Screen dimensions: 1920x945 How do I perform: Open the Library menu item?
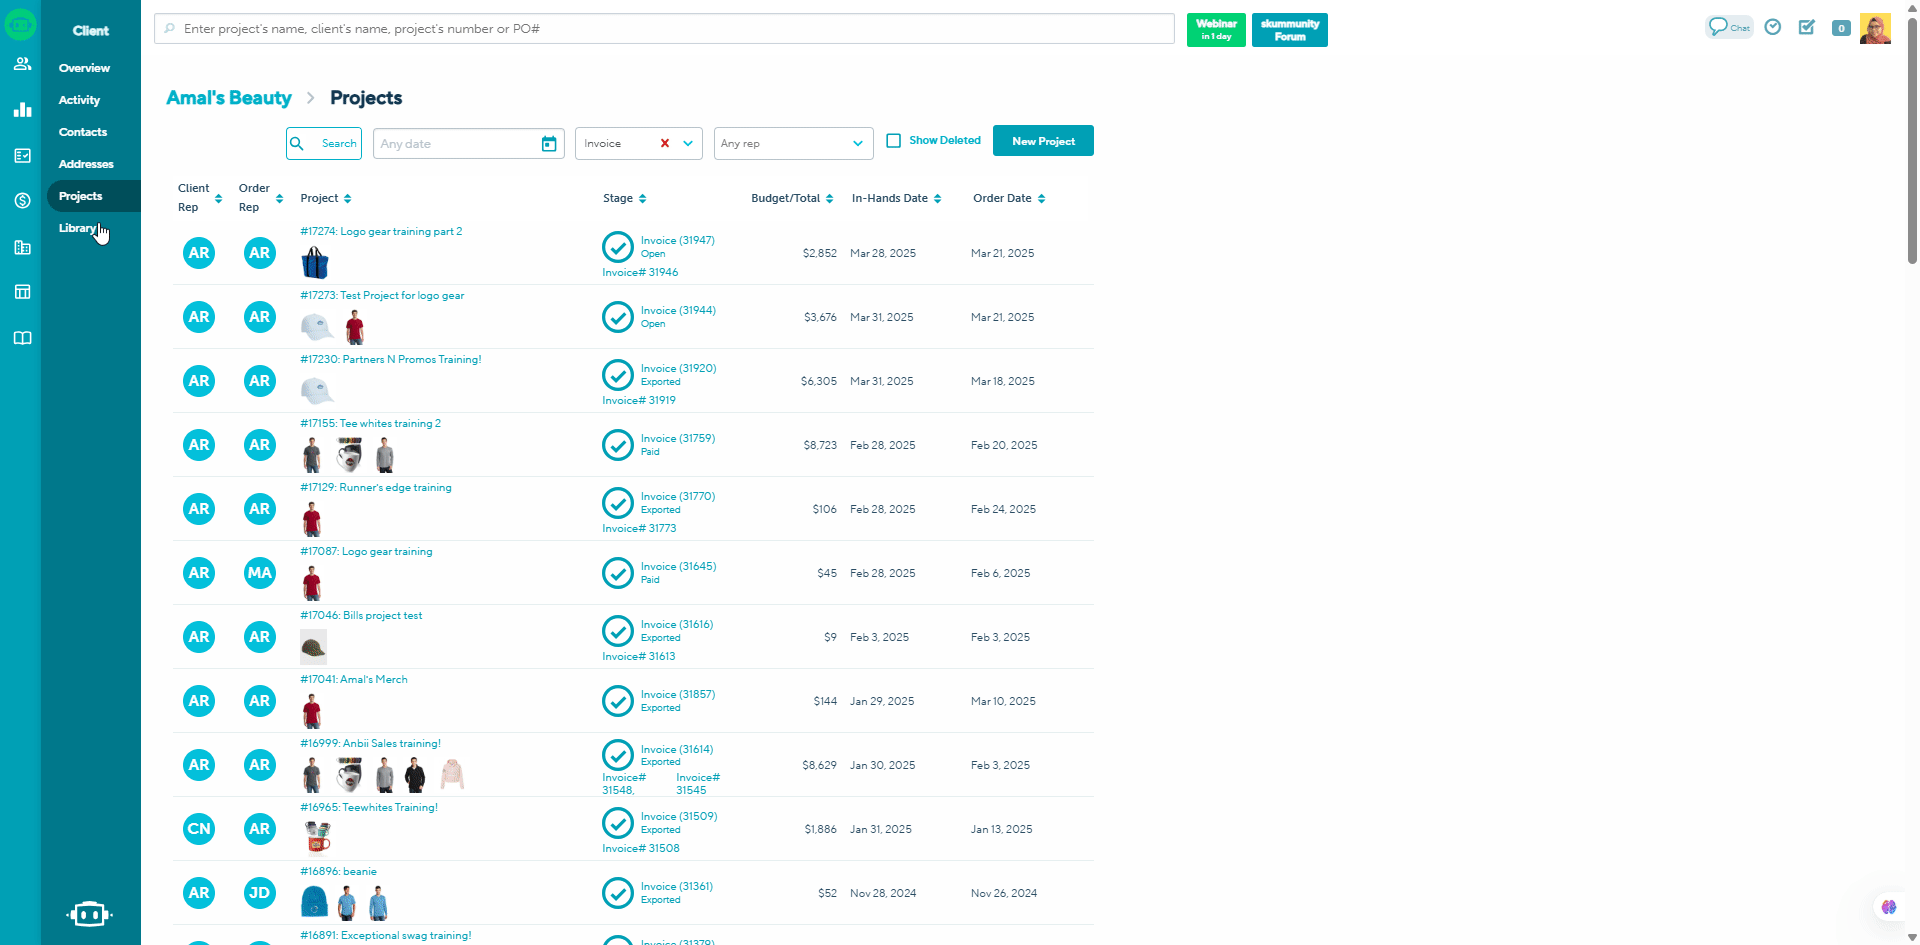coord(77,228)
